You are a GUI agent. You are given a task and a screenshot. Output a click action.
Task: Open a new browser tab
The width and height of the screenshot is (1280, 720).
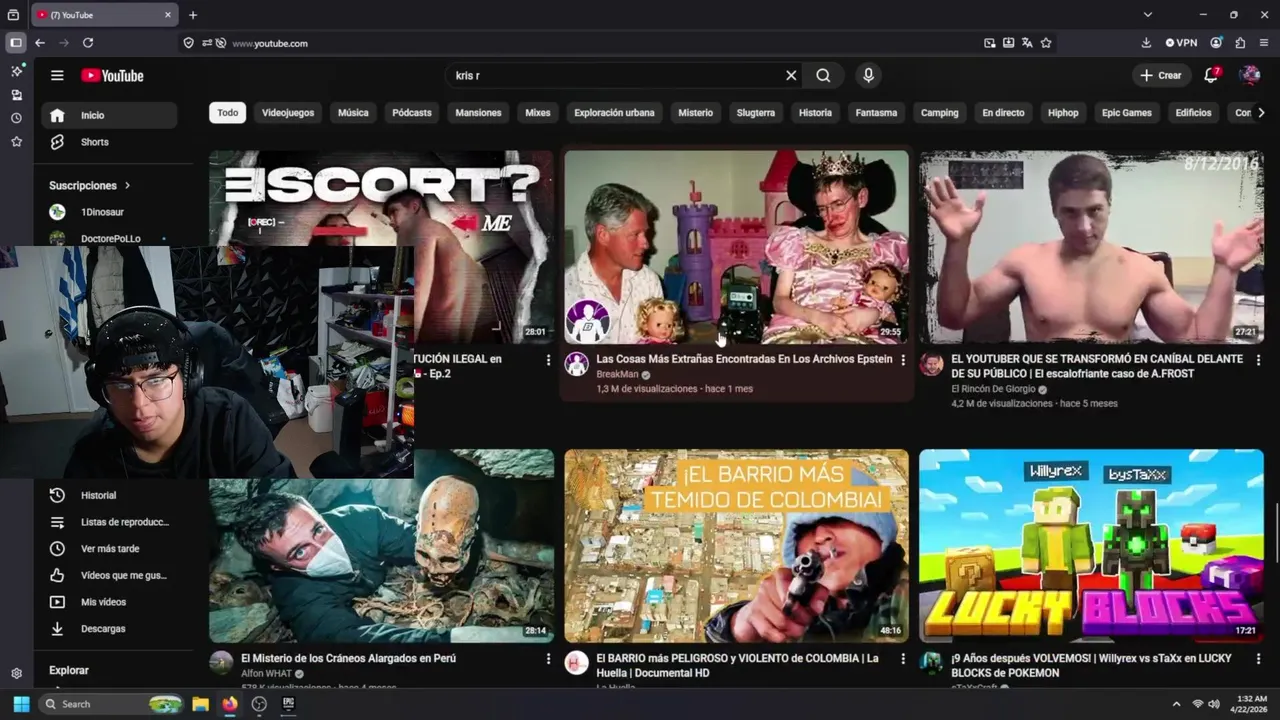tap(193, 15)
